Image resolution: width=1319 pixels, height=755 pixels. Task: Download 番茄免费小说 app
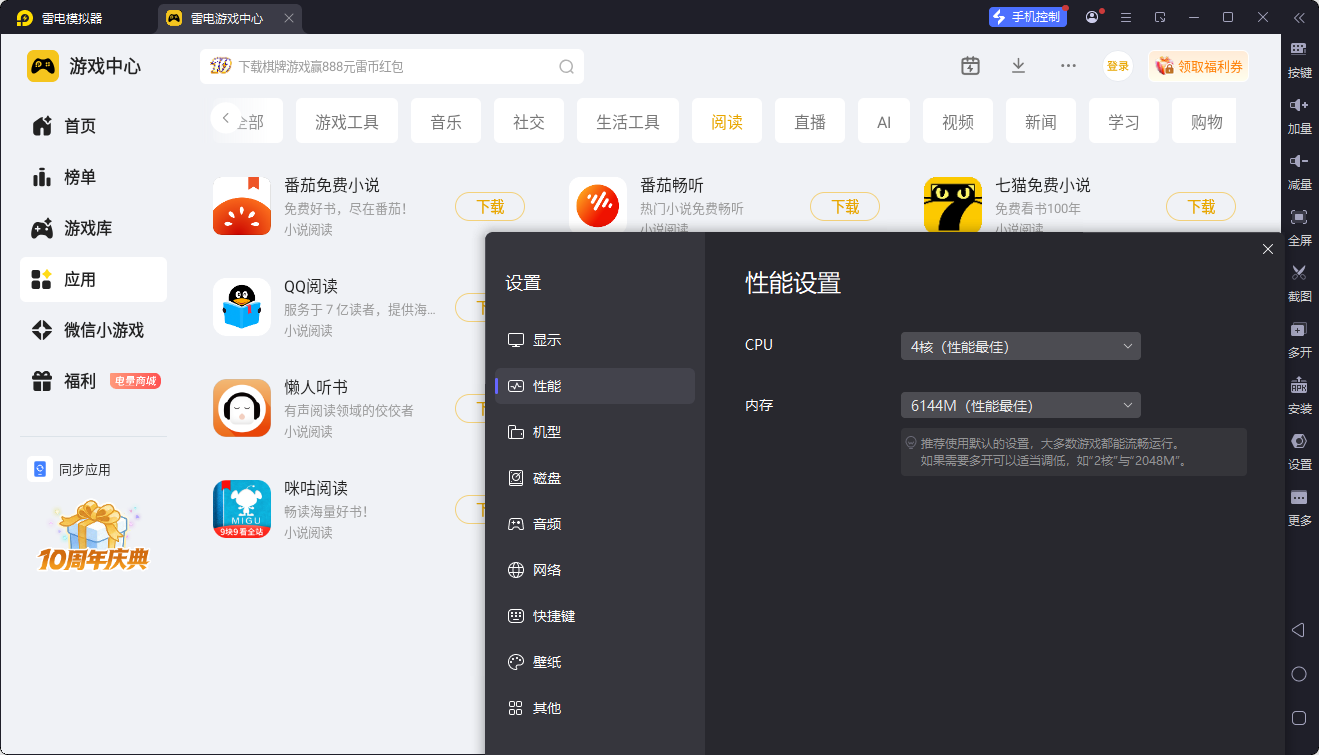(x=489, y=207)
